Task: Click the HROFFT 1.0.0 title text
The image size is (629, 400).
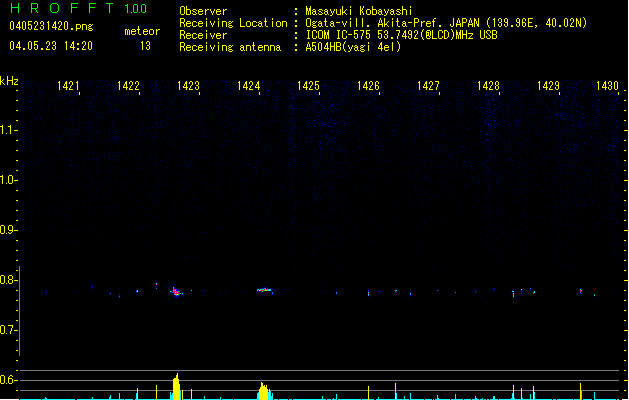Action: pos(79,8)
